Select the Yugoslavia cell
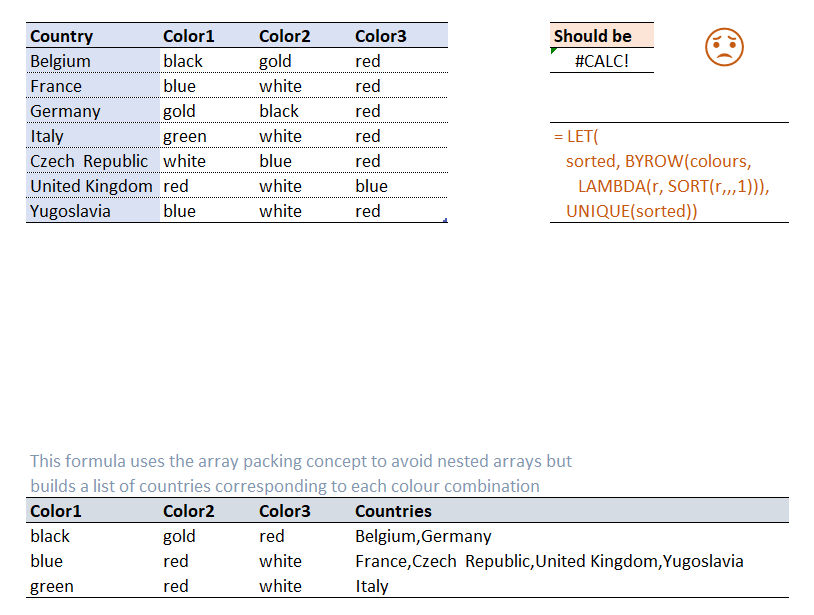This screenshot has width=814, height=615. pos(71,211)
